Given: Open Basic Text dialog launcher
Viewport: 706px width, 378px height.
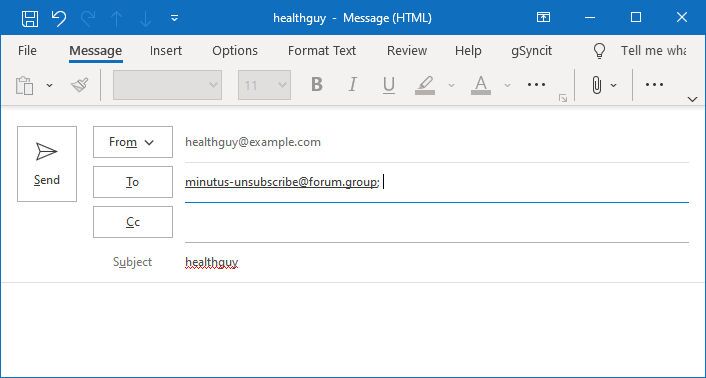Looking at the screenshot, I should [x=563, y=98].
